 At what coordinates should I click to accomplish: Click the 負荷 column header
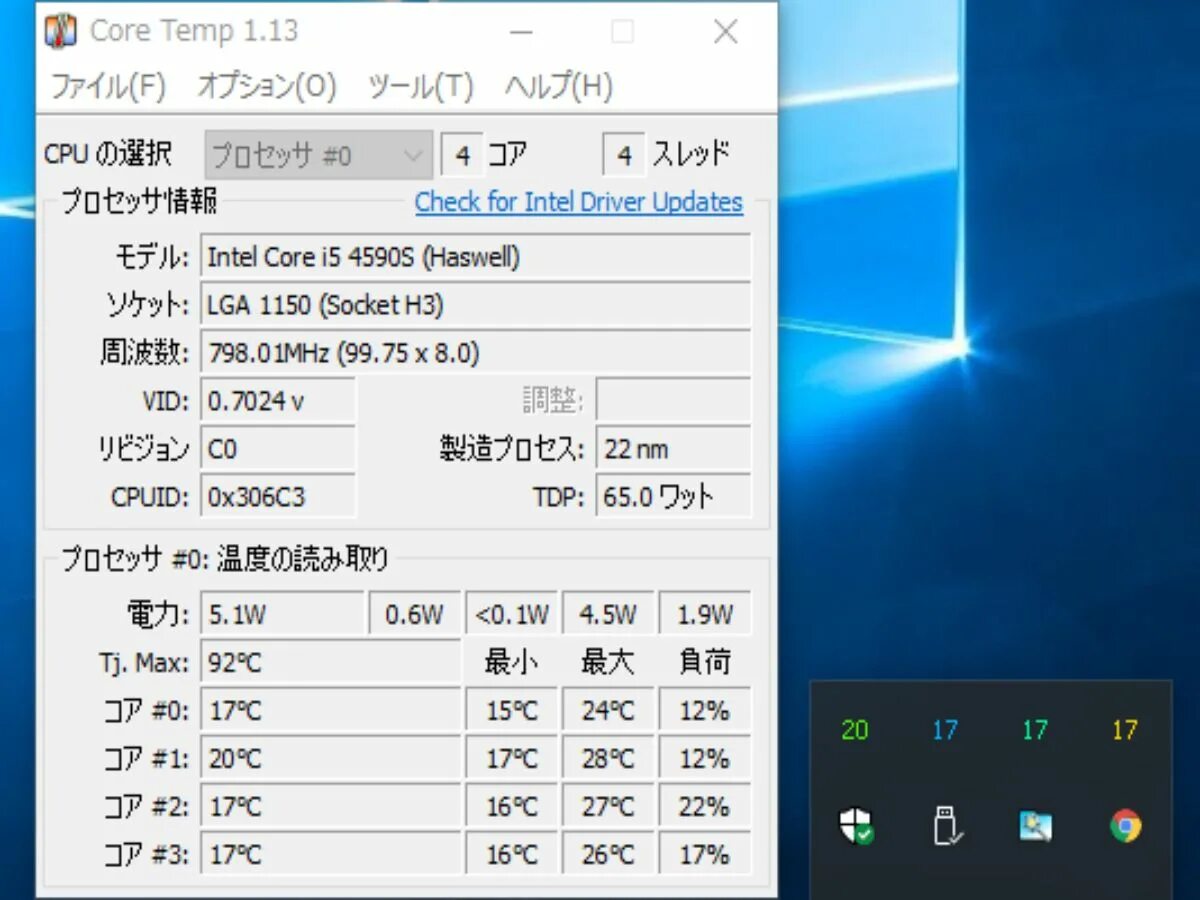pos(705,662)
